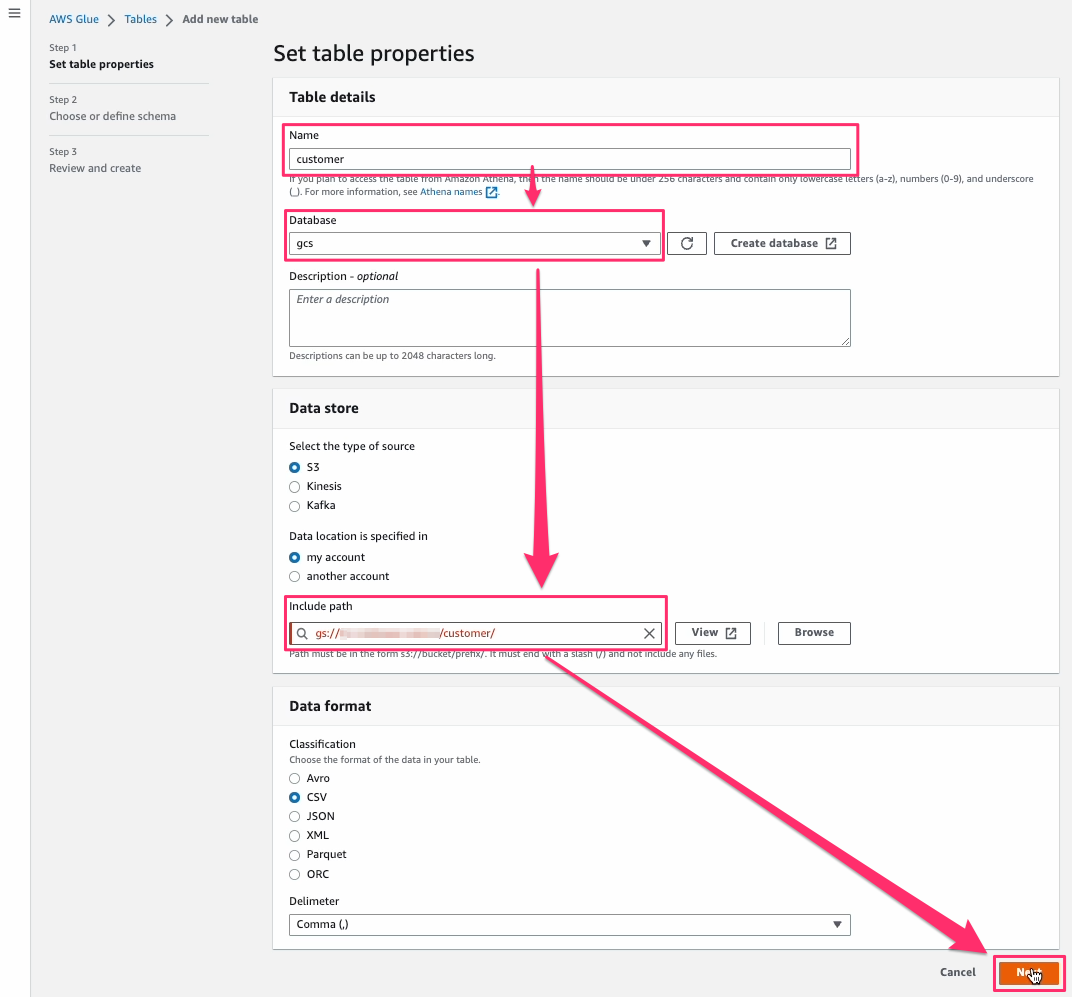Click Create database button
Screen dimensions: 1072x997
(782, 243)
